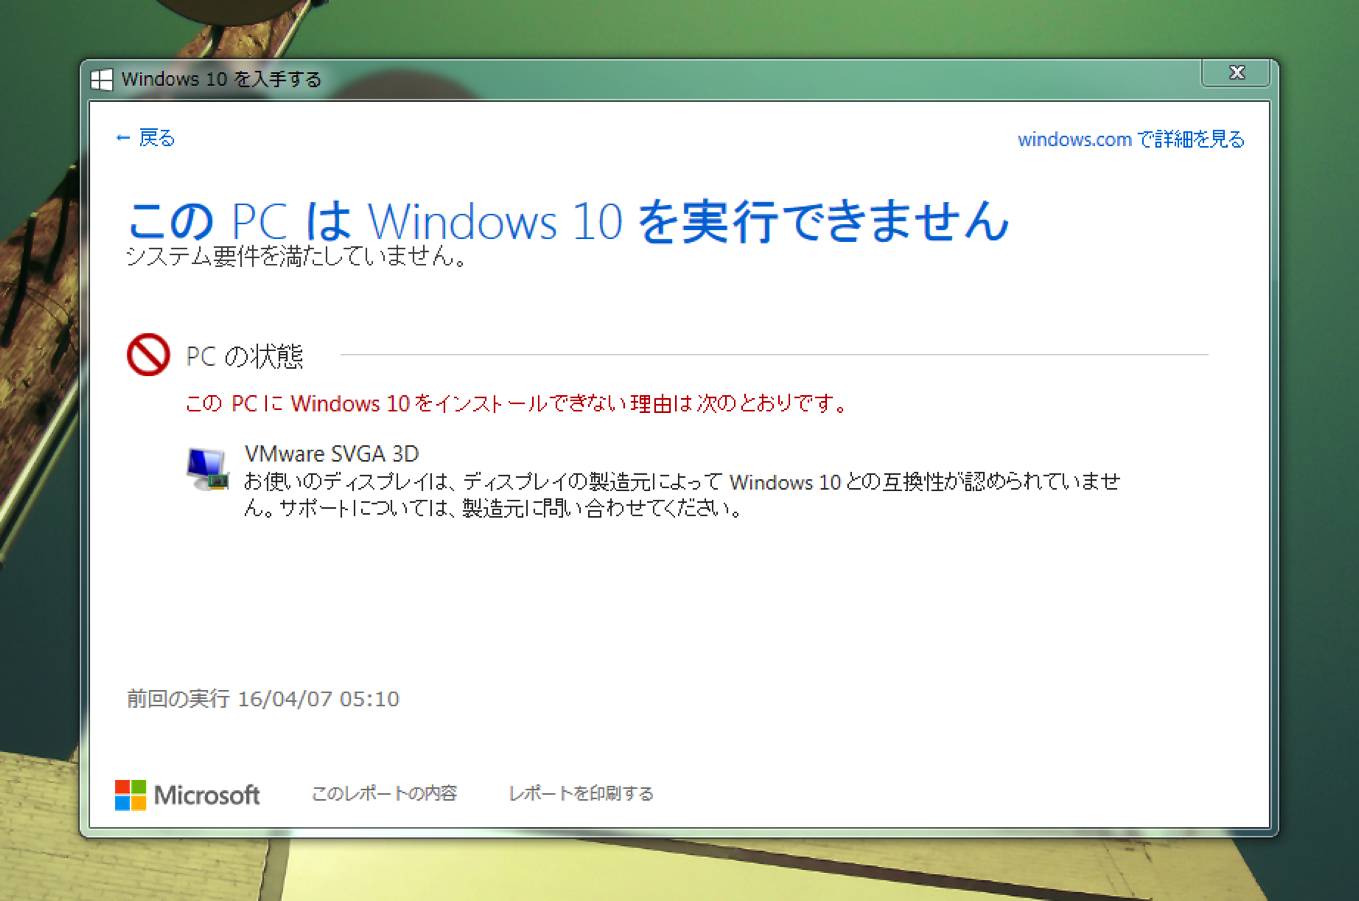Open the windows.com で詳細を見る link
The height and width of the screenshot is (901, 1359).
pos(1131,139)
